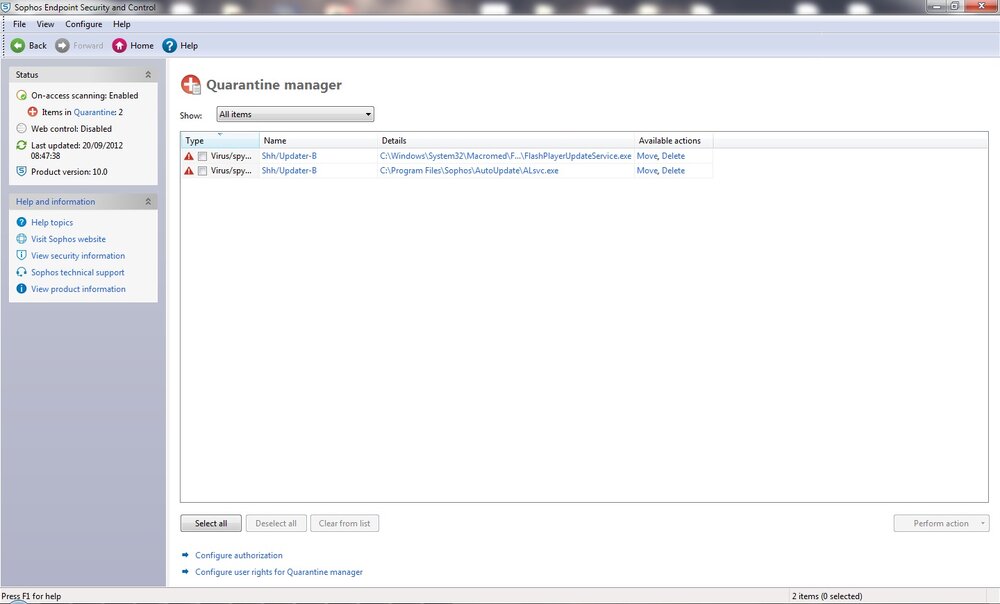The height and width of the screenshot is (604, 1000).
Task: Open the File menu
Action: pyautogui.click(x=20, y=24)
